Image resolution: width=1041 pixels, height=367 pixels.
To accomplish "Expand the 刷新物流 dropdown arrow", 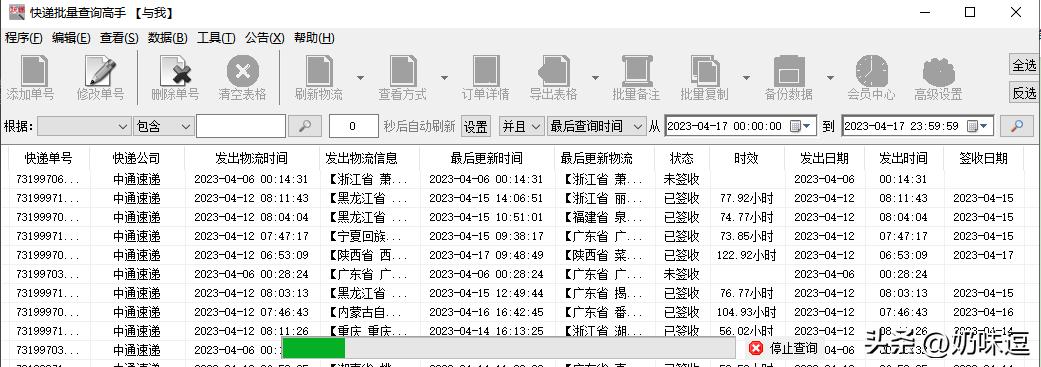I will click(360, 78).
